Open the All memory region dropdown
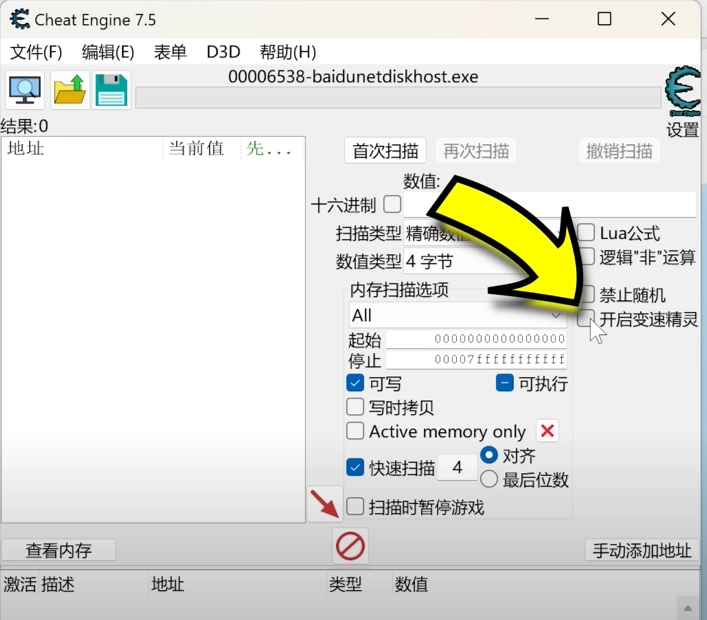Image resolution: width=707 pixels, height=620 pixels. 456,315
